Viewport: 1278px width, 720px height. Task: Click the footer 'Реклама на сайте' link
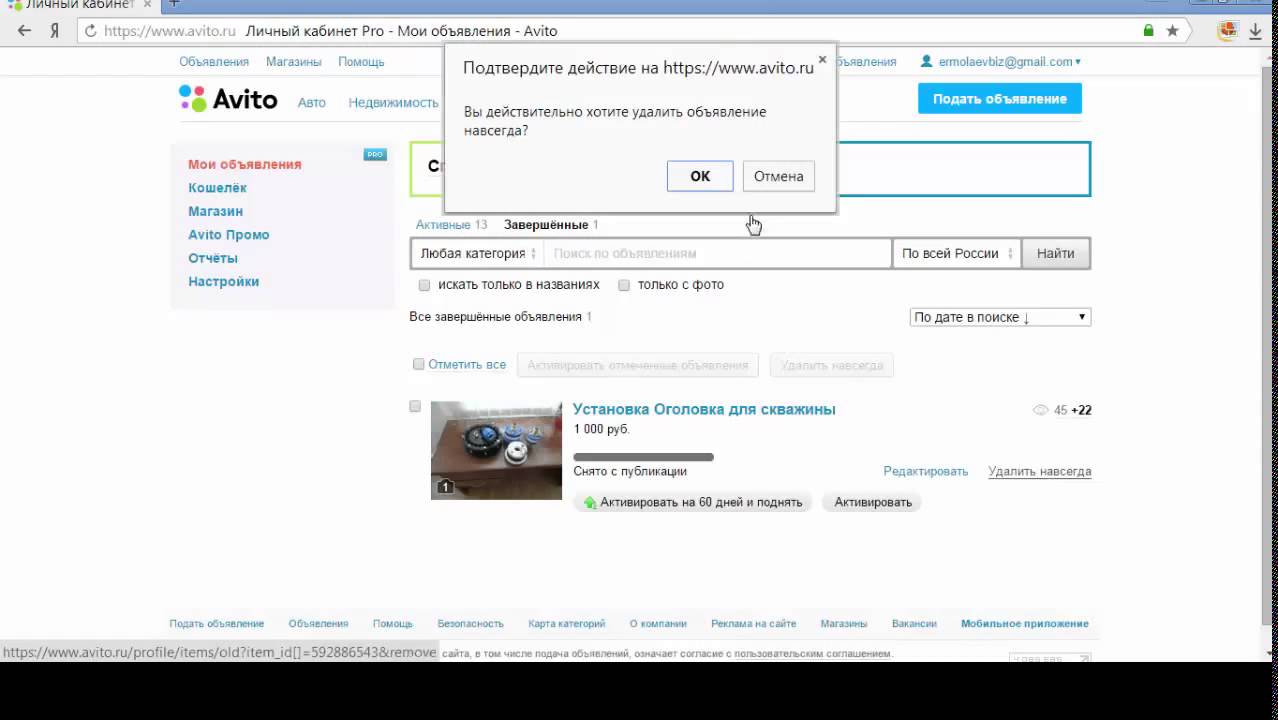(754, 623)
